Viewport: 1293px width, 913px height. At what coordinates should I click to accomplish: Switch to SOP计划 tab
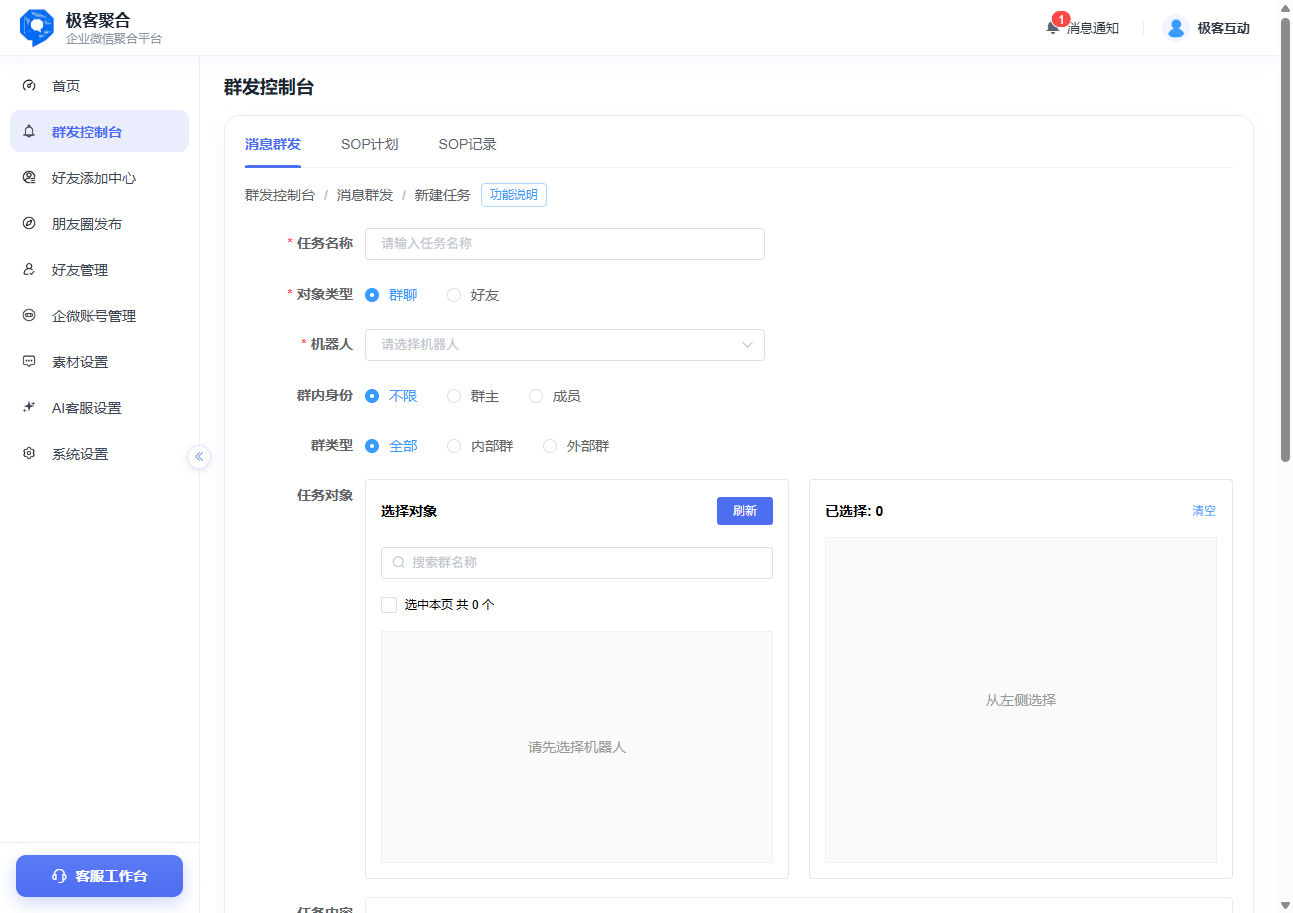pyautogui.click(x=370, y=144)
